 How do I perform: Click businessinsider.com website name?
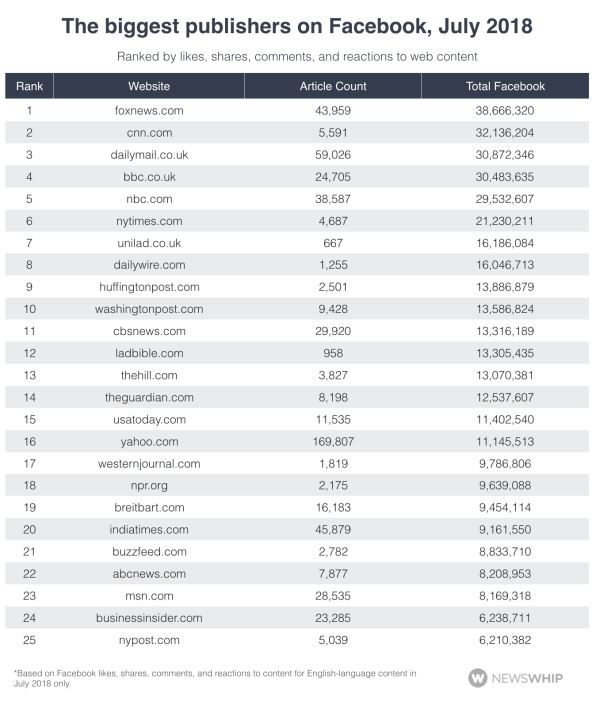149,618
